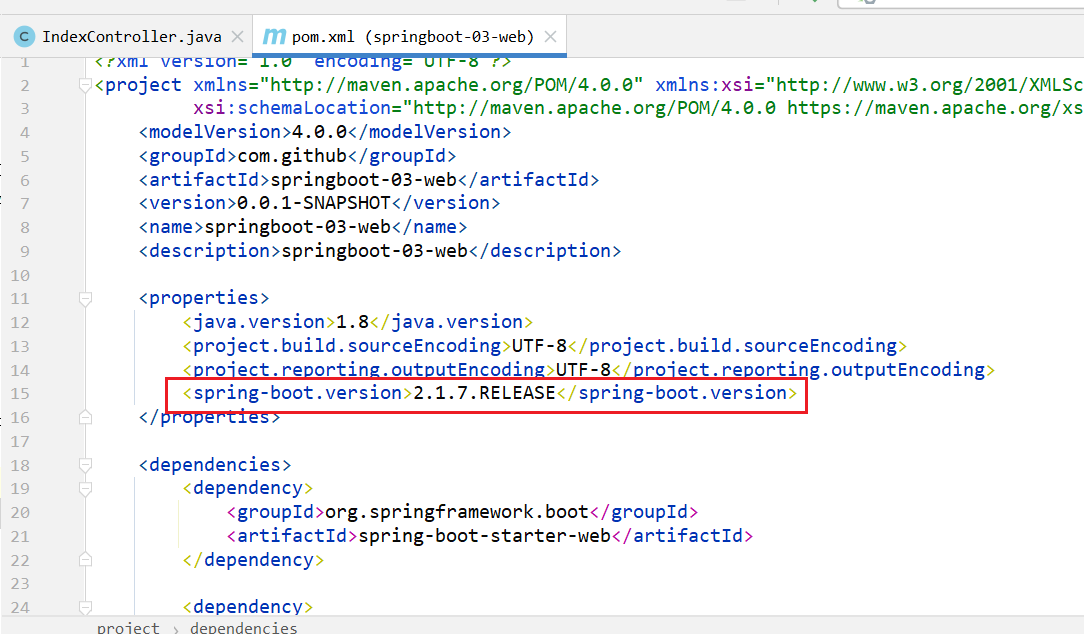Image resolution: width=1084 pixels, height=634 pixels.
Task: Place cursor in 2.1.7.RELEASE version value
Action: (484, 393)
